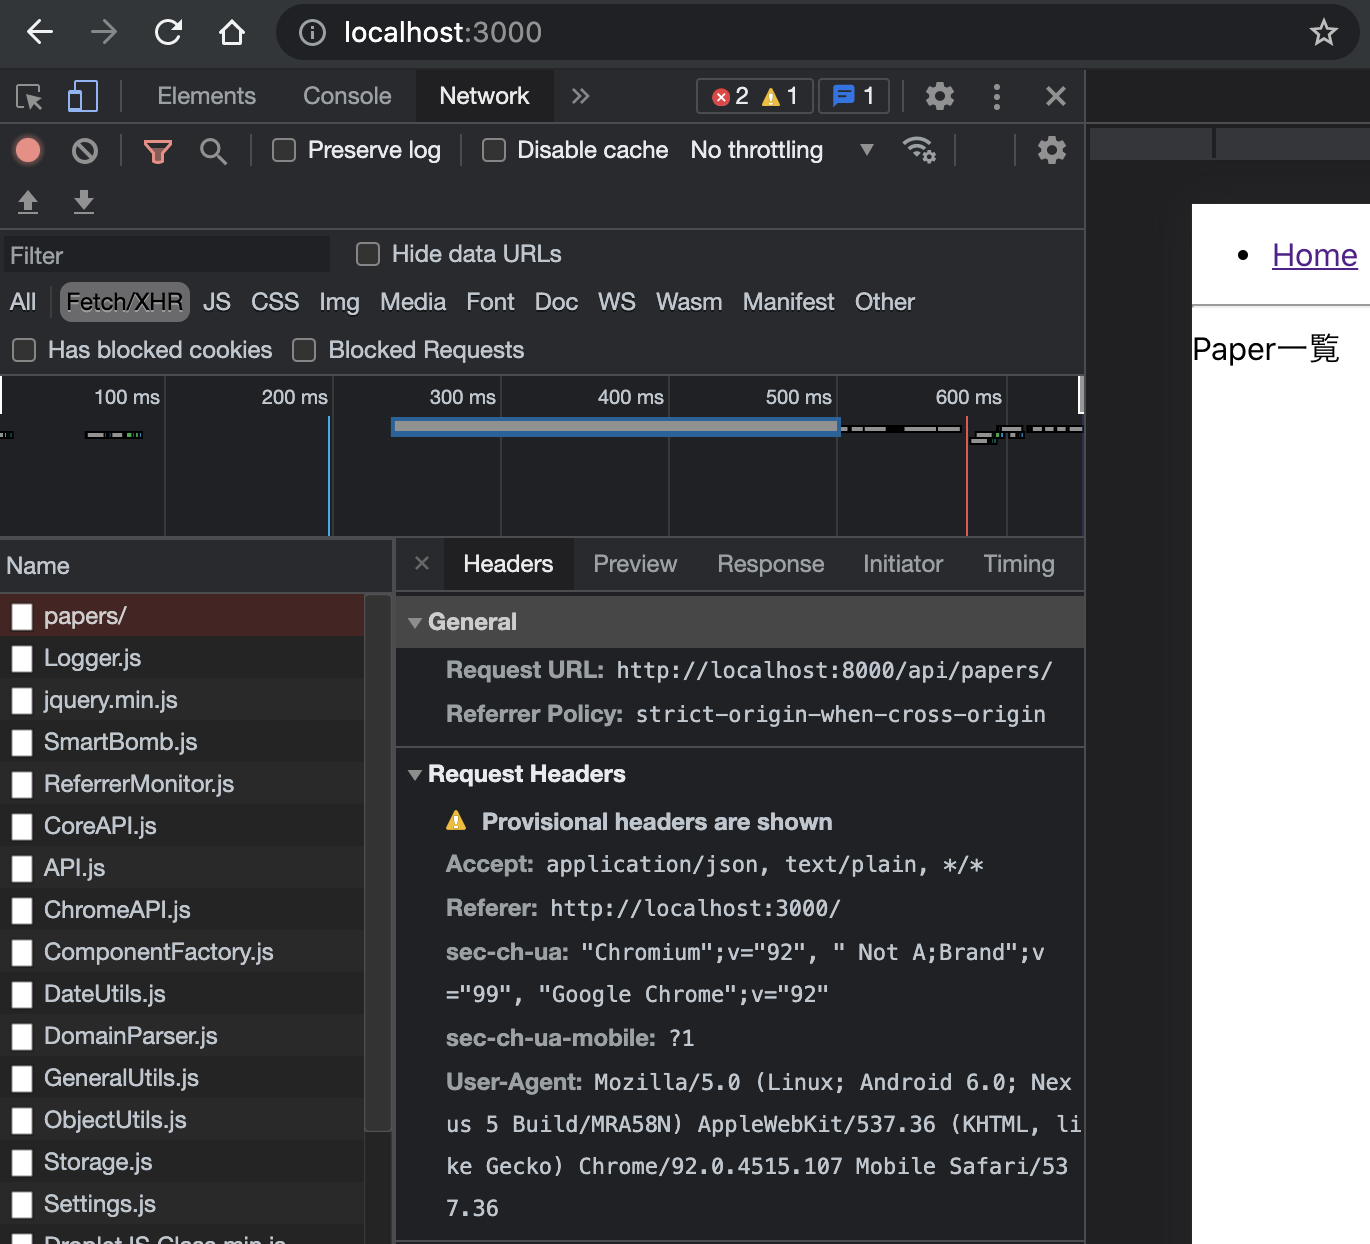Tick the Hide data URLs checkbox
The width and height of the screenshot is (1370, 1244).
coord(368,254)
